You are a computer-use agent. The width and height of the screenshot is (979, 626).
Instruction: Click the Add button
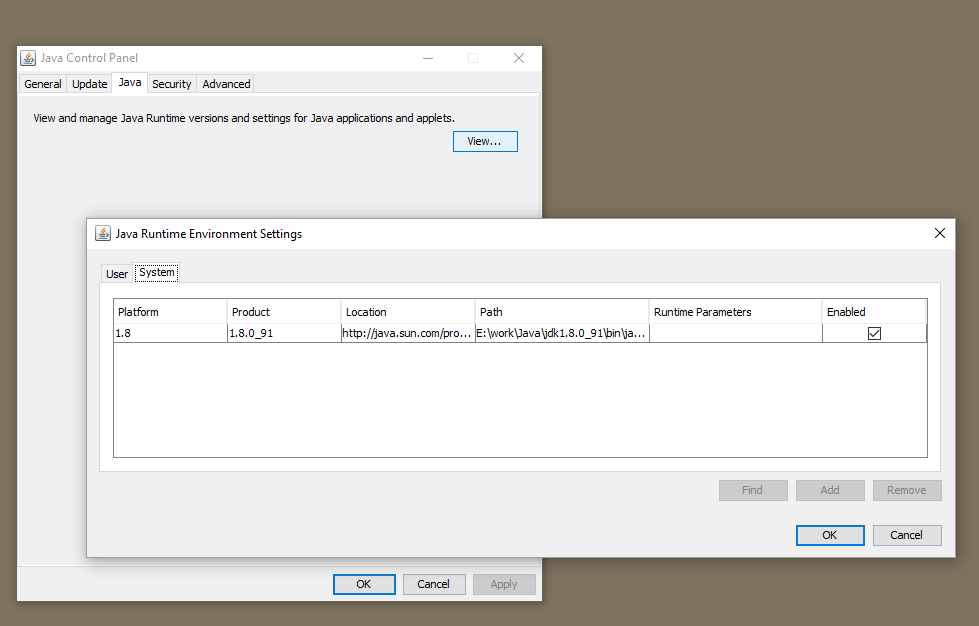coord(830,490)
